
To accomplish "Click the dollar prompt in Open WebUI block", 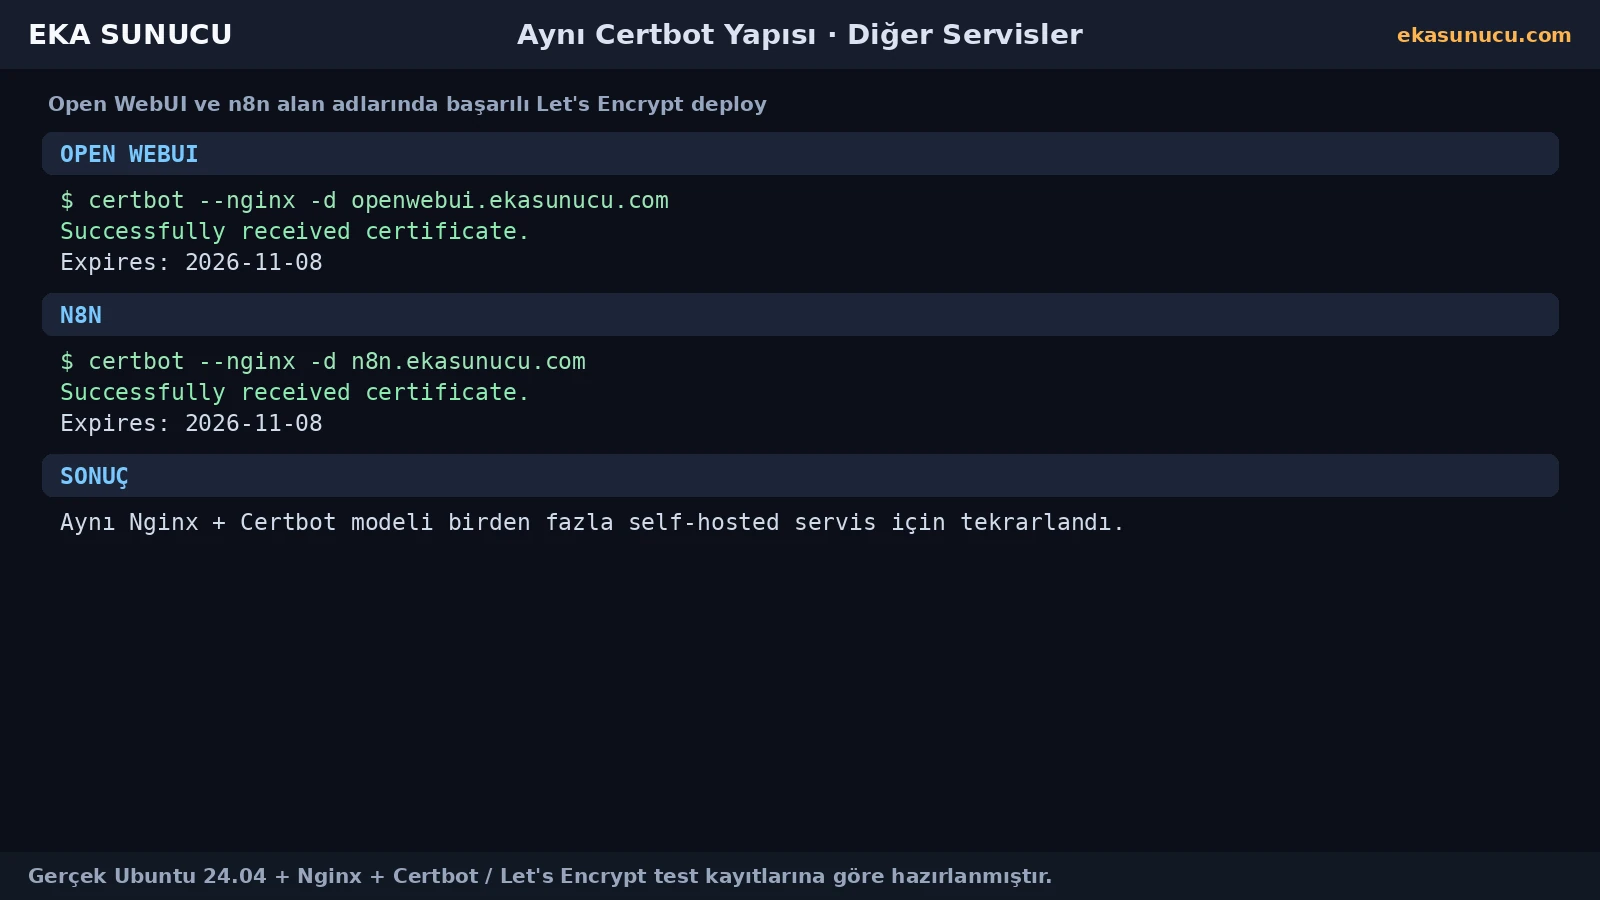I will coord(67,201).
